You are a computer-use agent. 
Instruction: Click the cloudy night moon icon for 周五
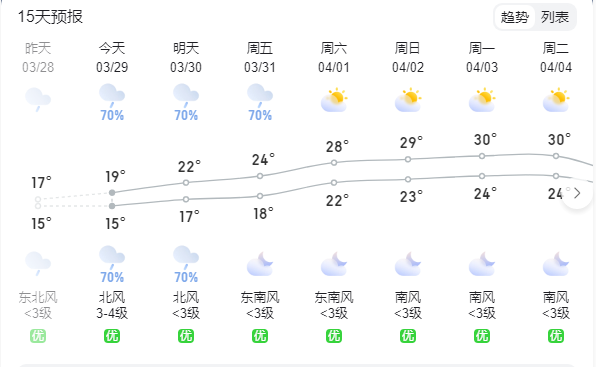tap(260, 264)
